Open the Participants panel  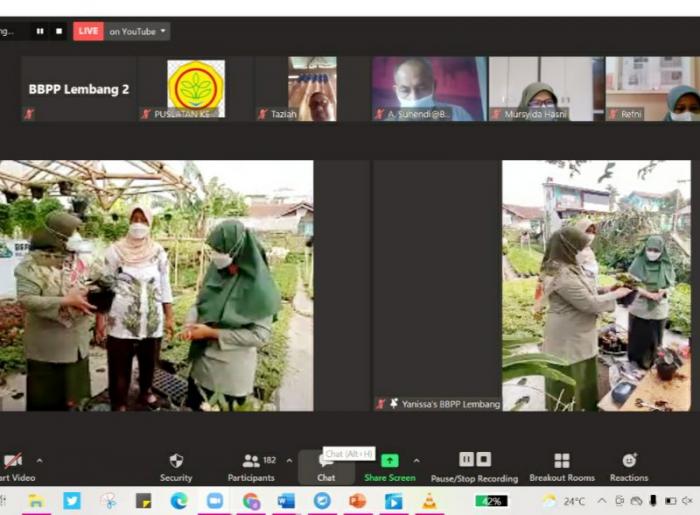[251, 465]
